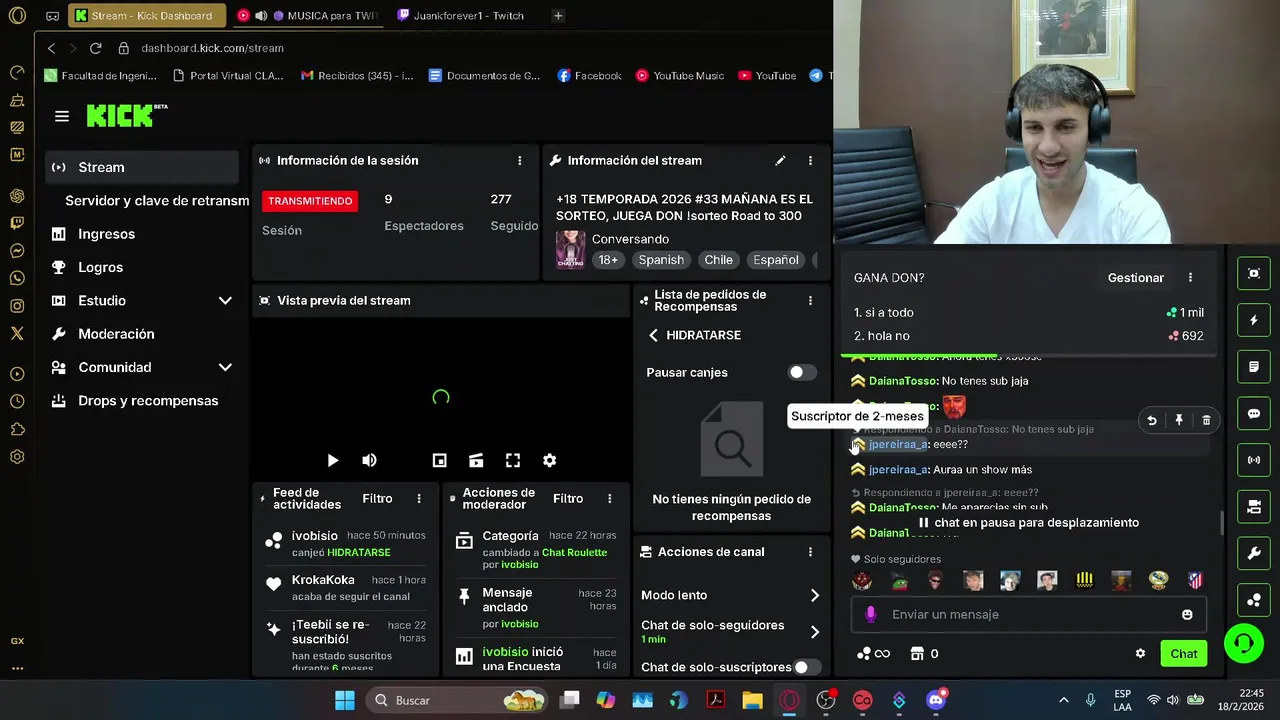The height and width of the screenshot is (720, 1280).
Task: Open Feed de actividades three-dot menu
Action: pyautogui.click(x=419, y=498)
